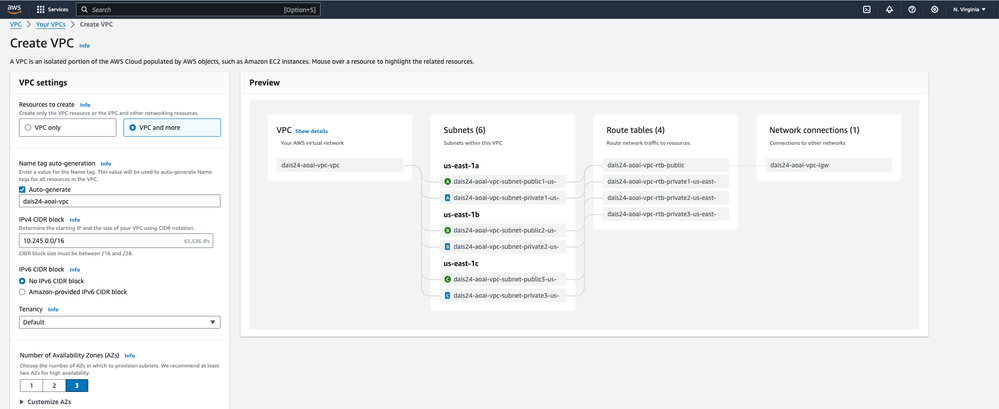This screenshot has height=409, width=999.
Task: Open the Services grid menu
Action: pos(41,10)
